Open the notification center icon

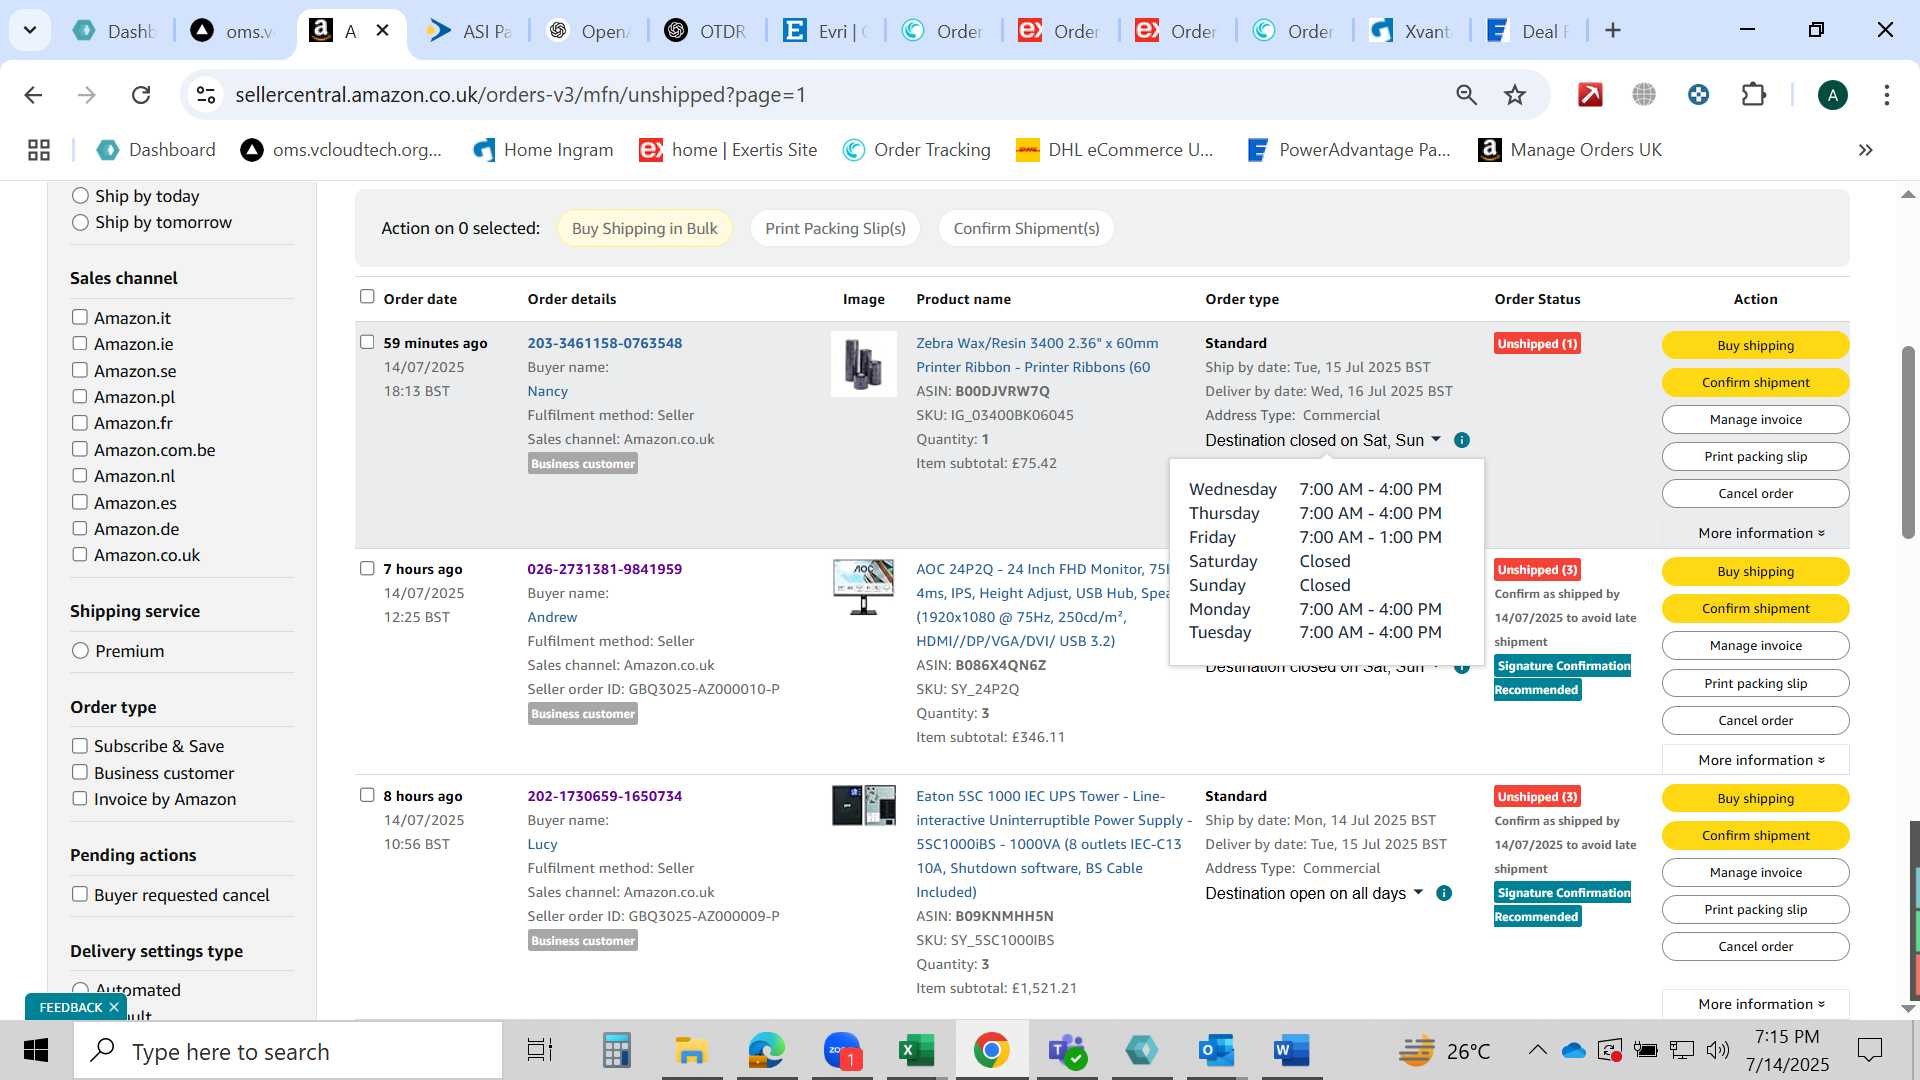coord(1869,1050)
